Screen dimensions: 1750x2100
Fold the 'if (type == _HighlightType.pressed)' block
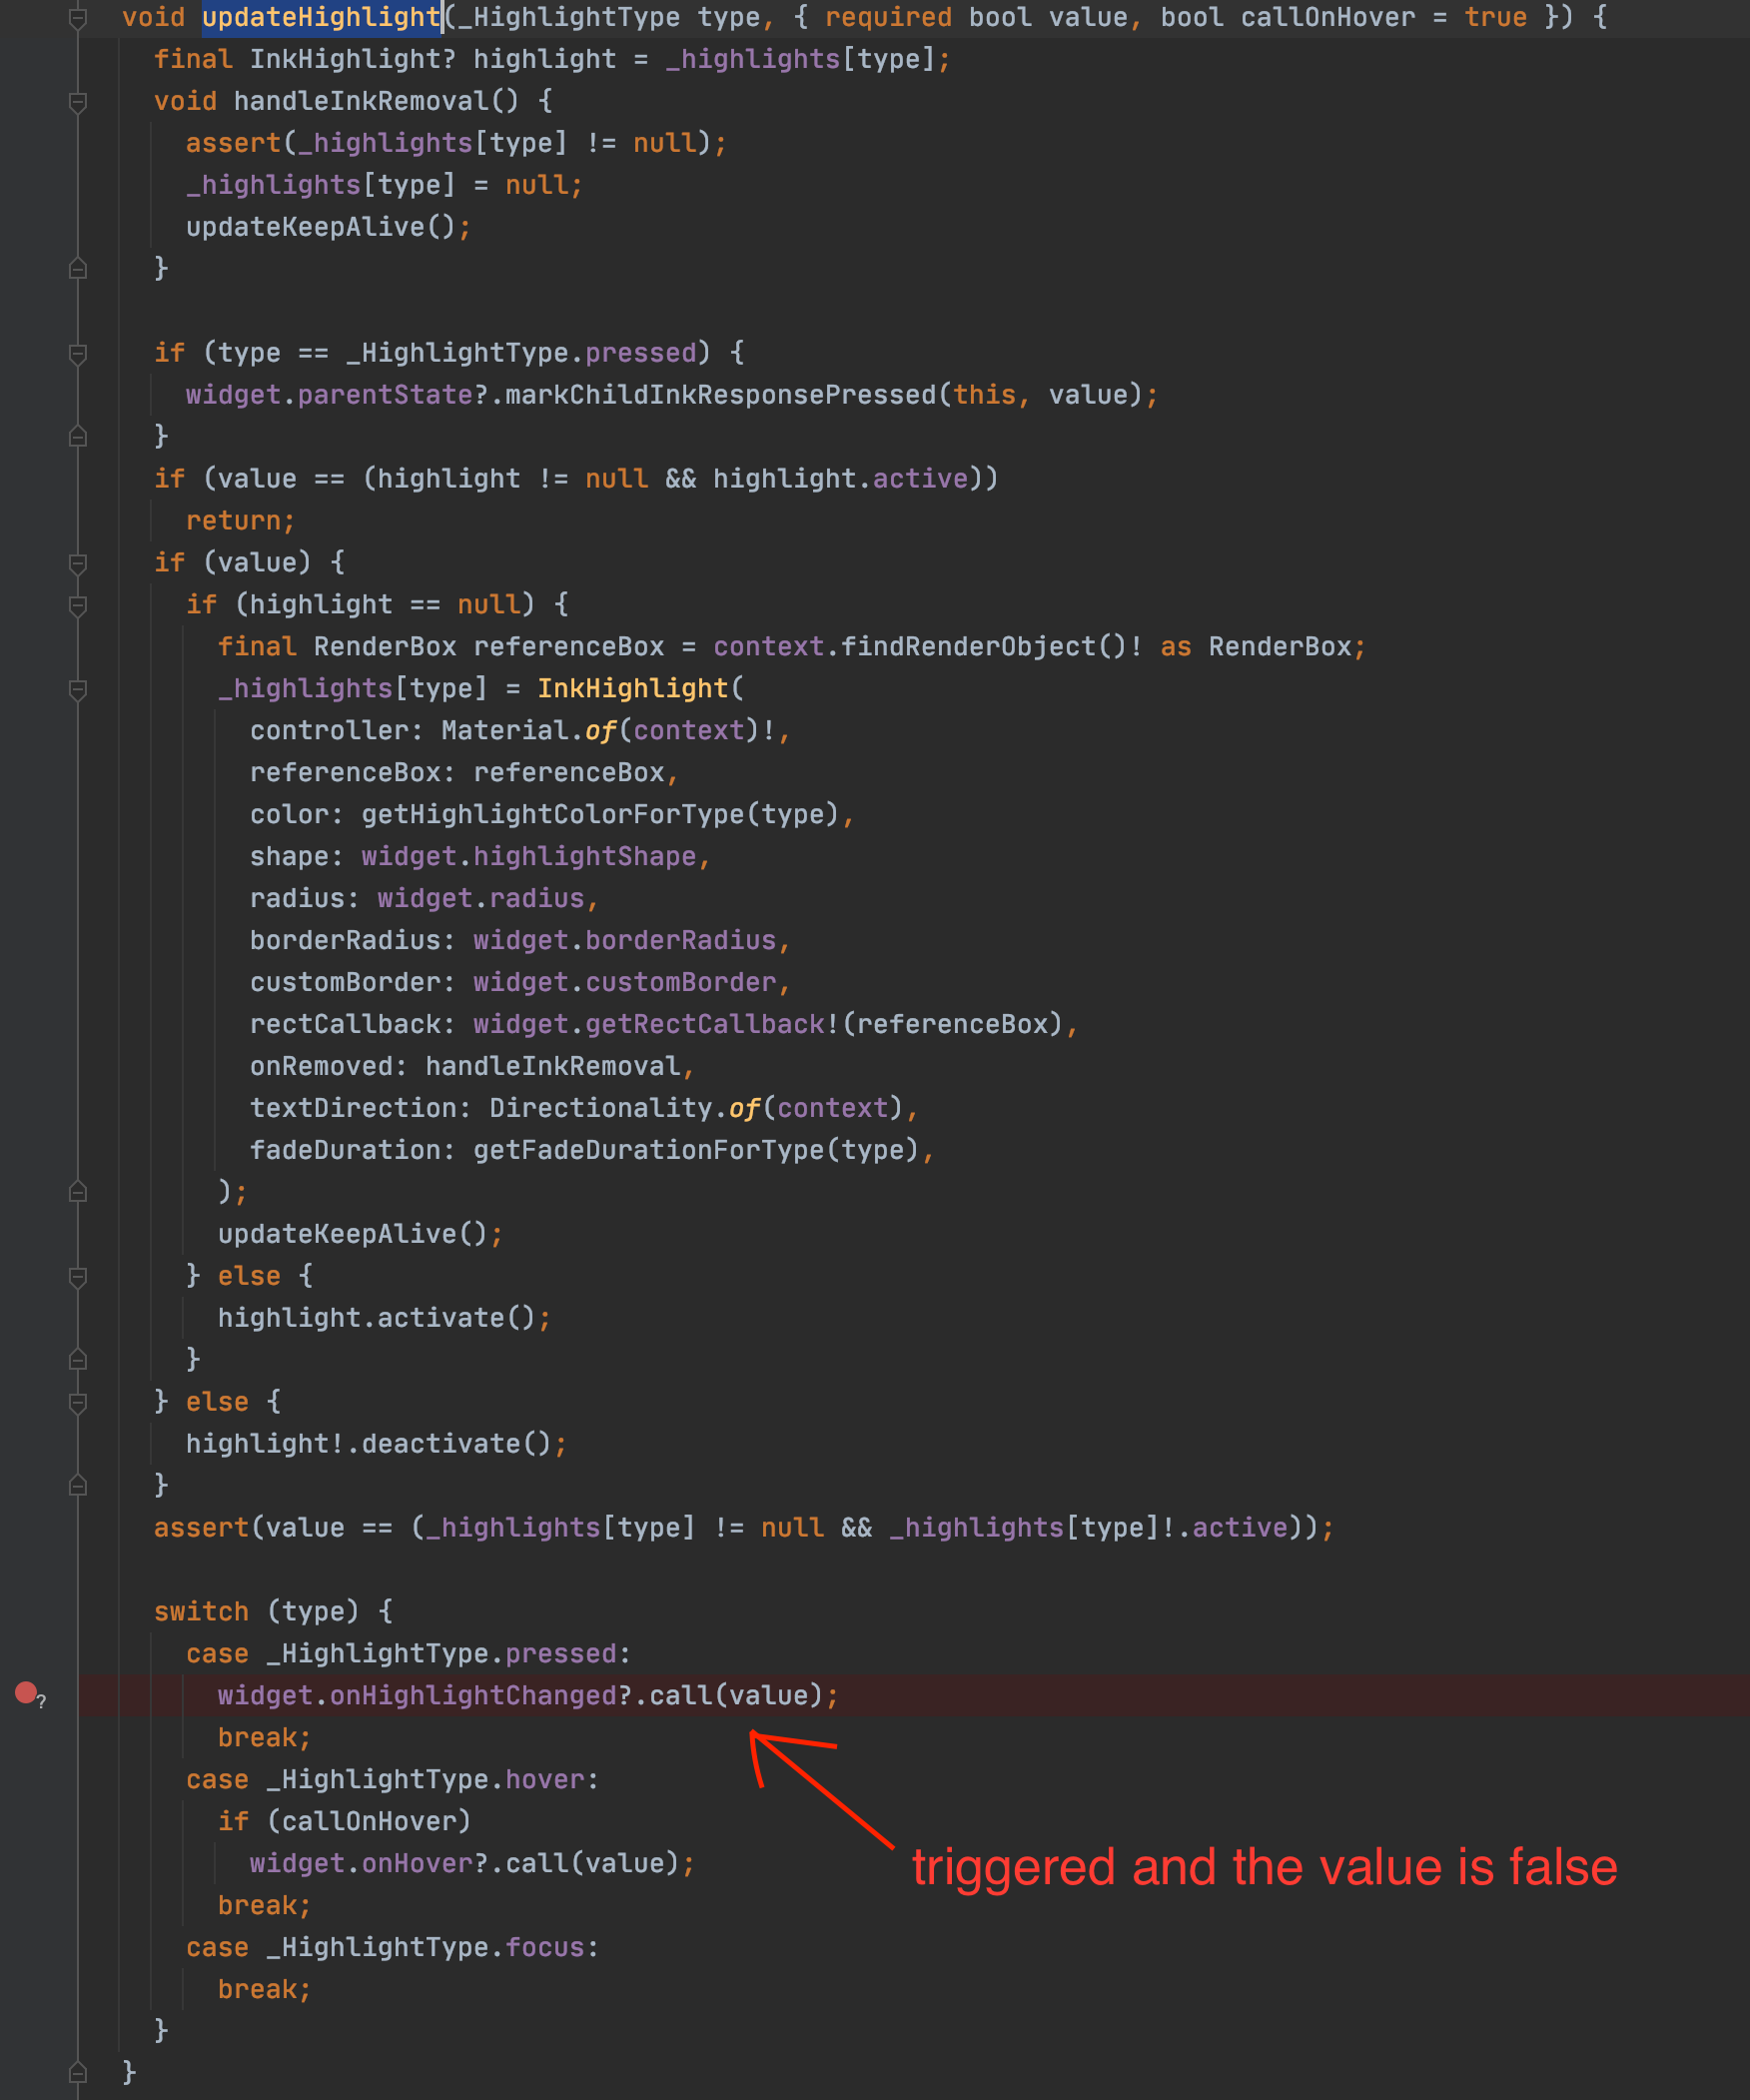coord(78,353)
